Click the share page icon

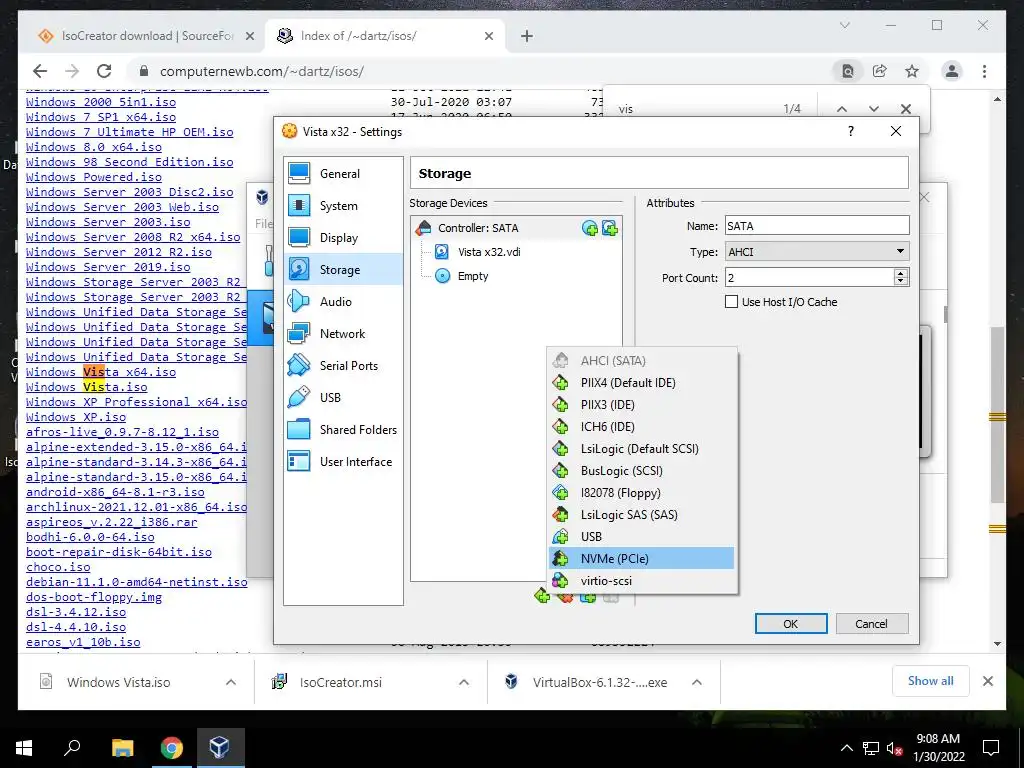tap(880, 71)
